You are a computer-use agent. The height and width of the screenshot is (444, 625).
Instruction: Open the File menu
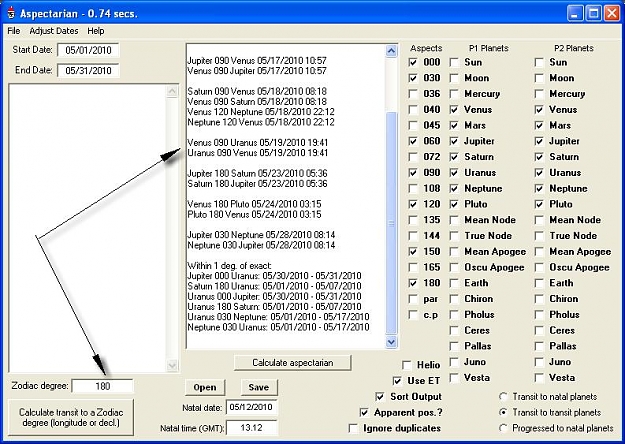click(x=14, y=31)
